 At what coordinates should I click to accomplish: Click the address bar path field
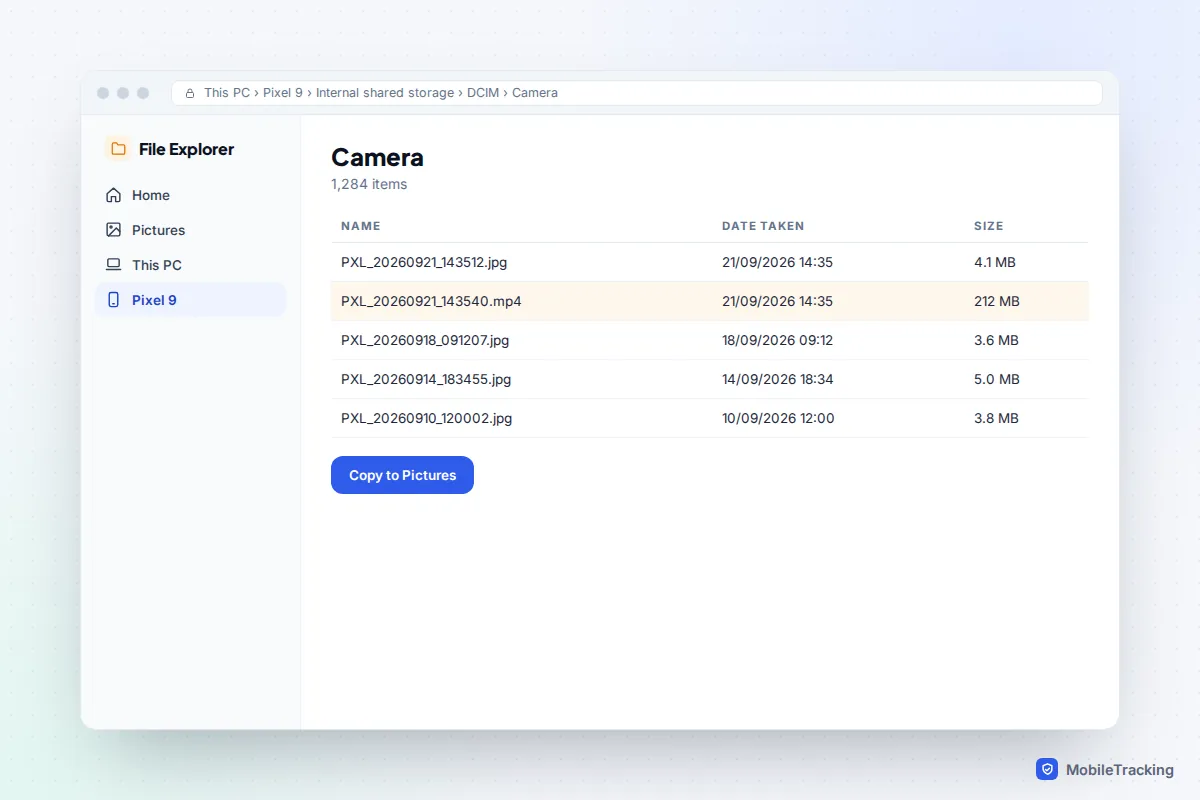tap(637, 93)
